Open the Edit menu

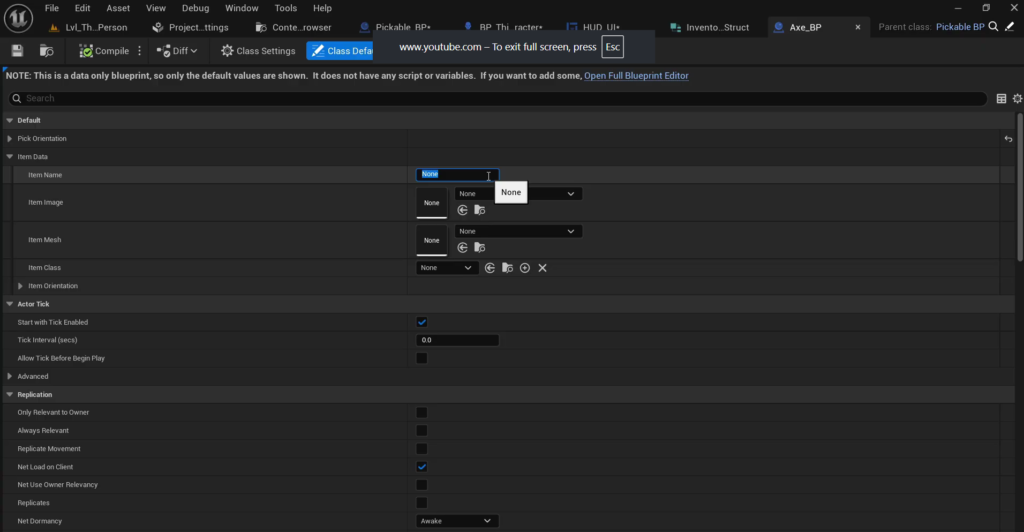pyautogui.click(x=82, y=8)
